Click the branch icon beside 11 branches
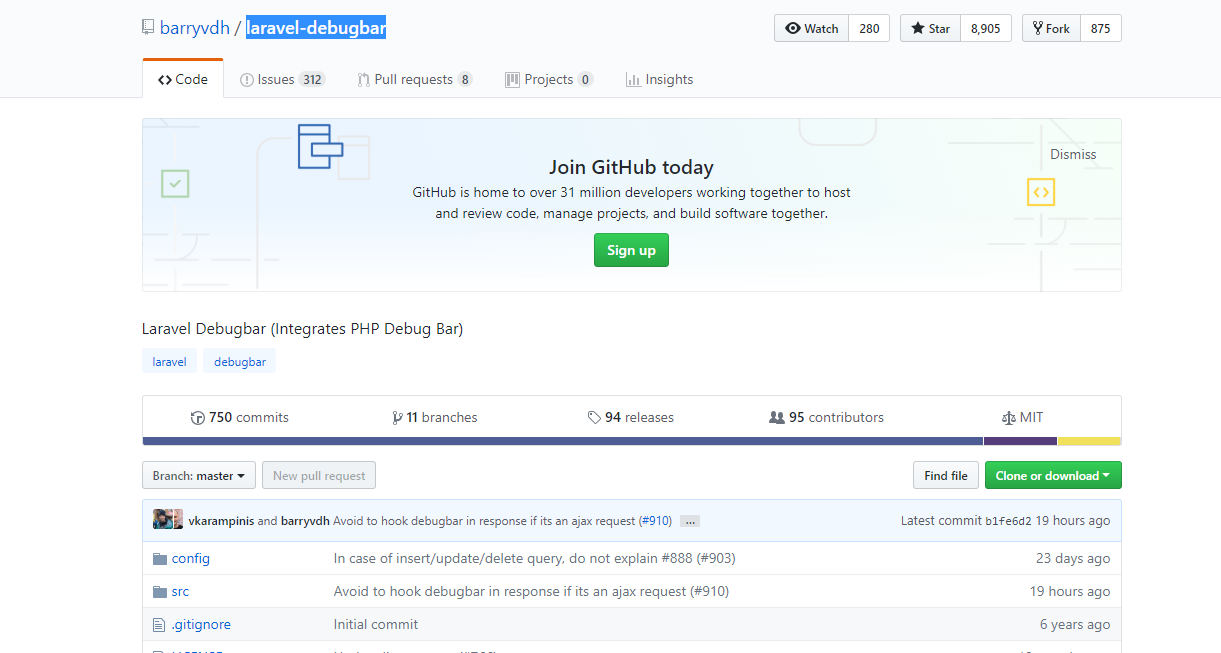The image size is (1221, 653). (x=398, y=418)
